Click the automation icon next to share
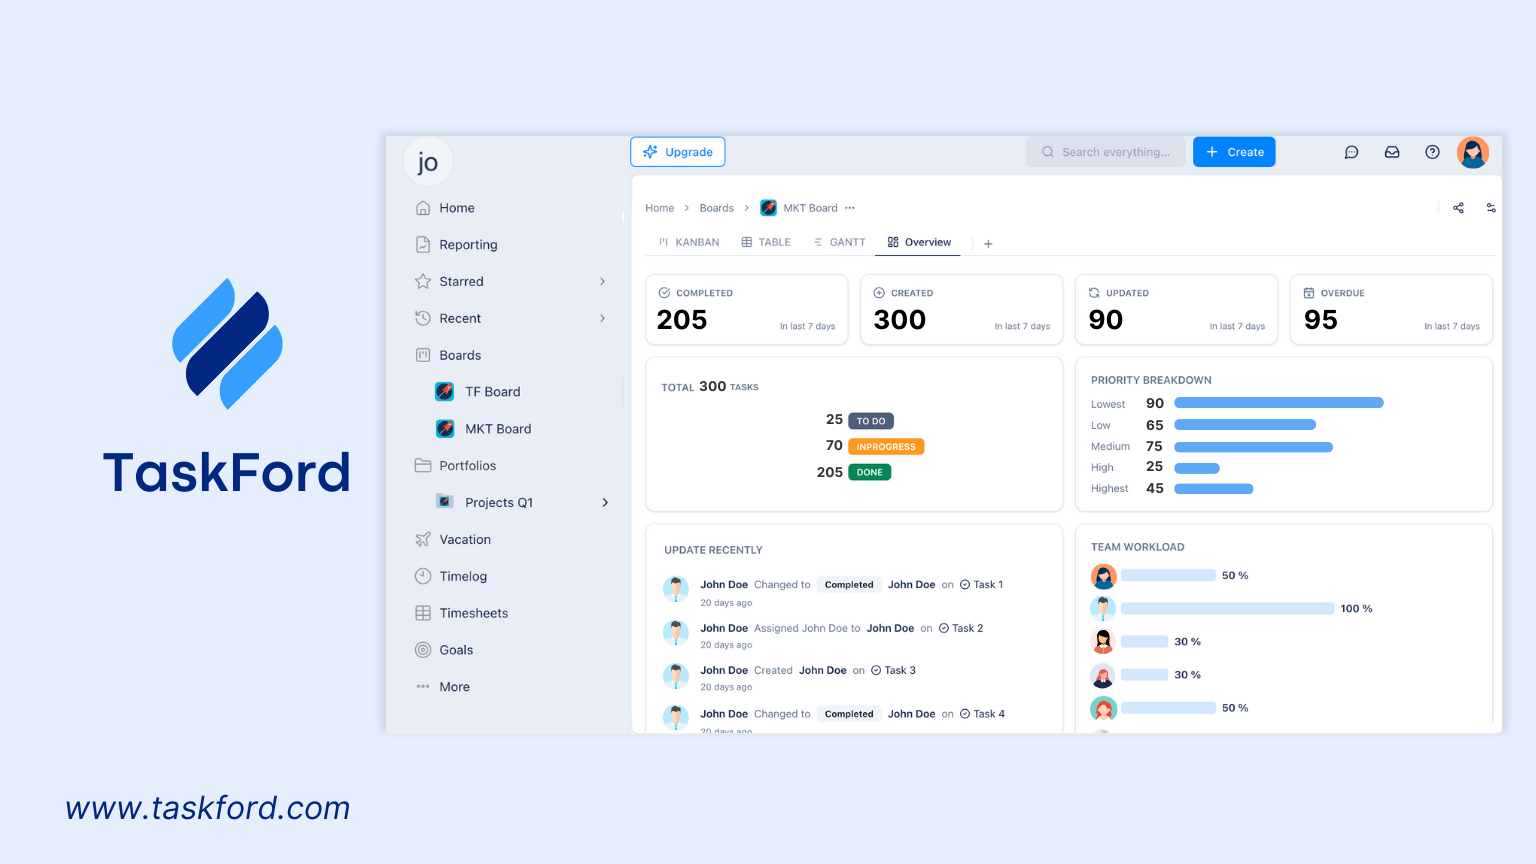 click(1491, 207)
